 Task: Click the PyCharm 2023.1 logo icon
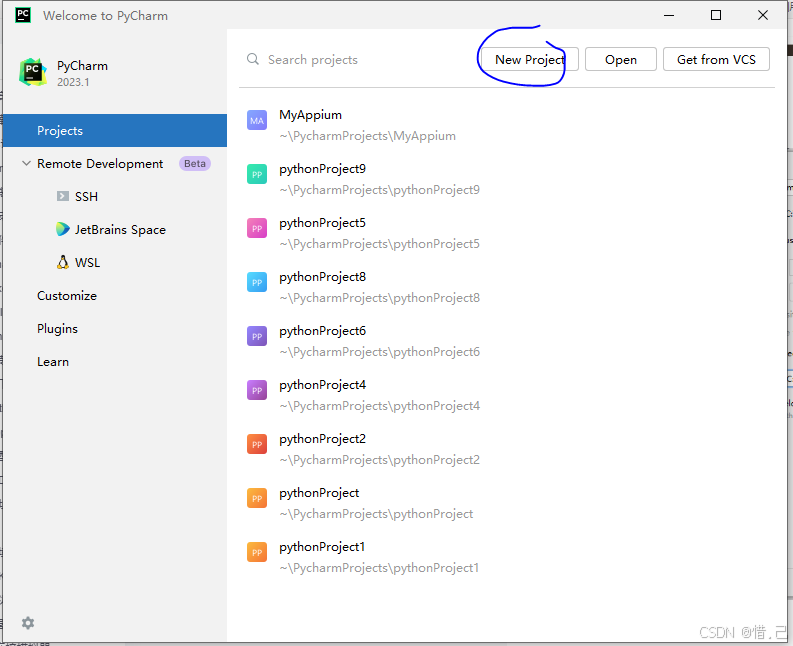click(33, 72)
